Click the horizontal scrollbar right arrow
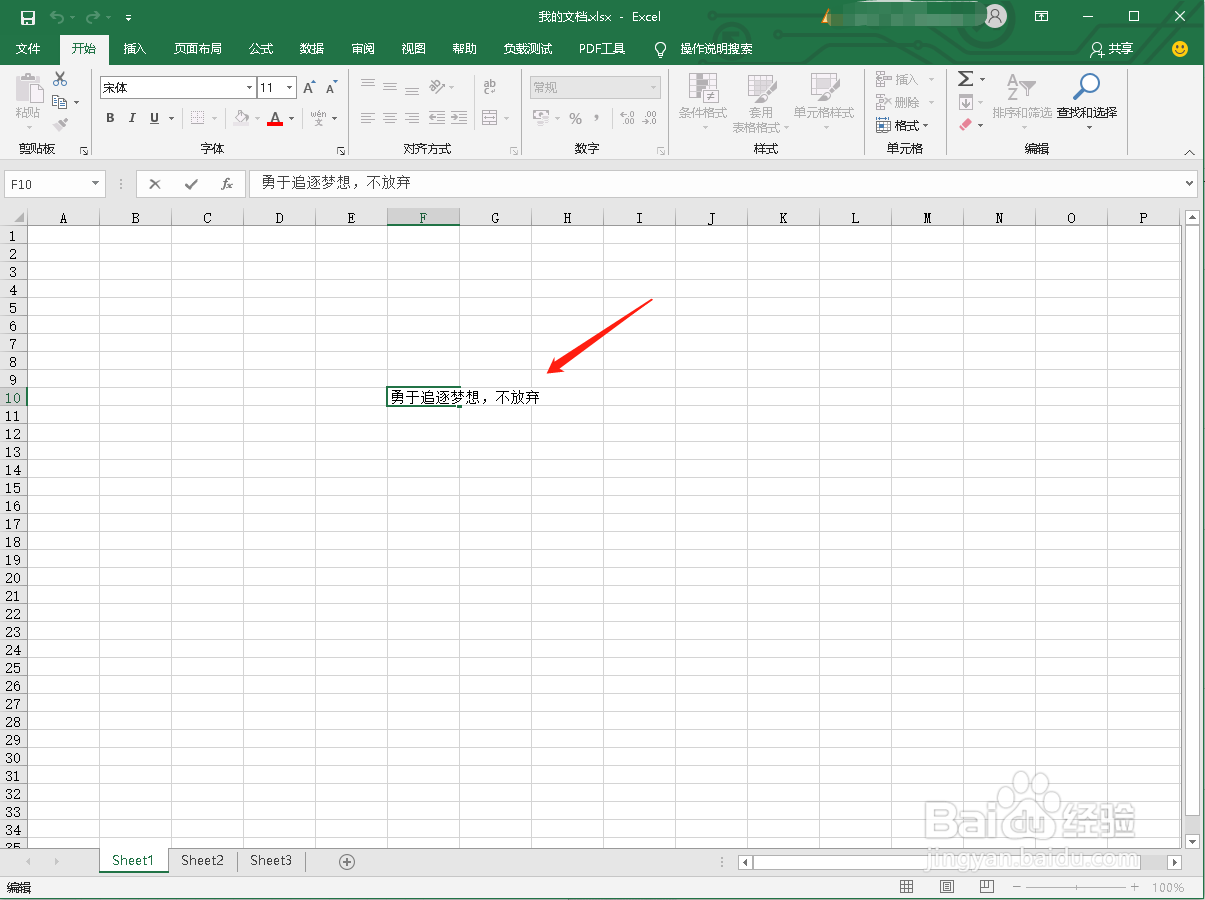 [x=1175, y=862]
